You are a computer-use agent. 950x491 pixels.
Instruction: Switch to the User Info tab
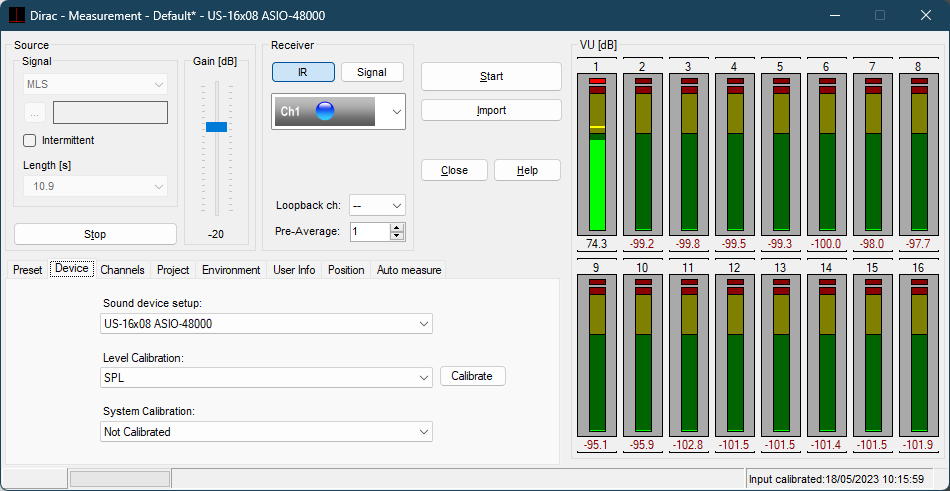click(x=294, y=270)
